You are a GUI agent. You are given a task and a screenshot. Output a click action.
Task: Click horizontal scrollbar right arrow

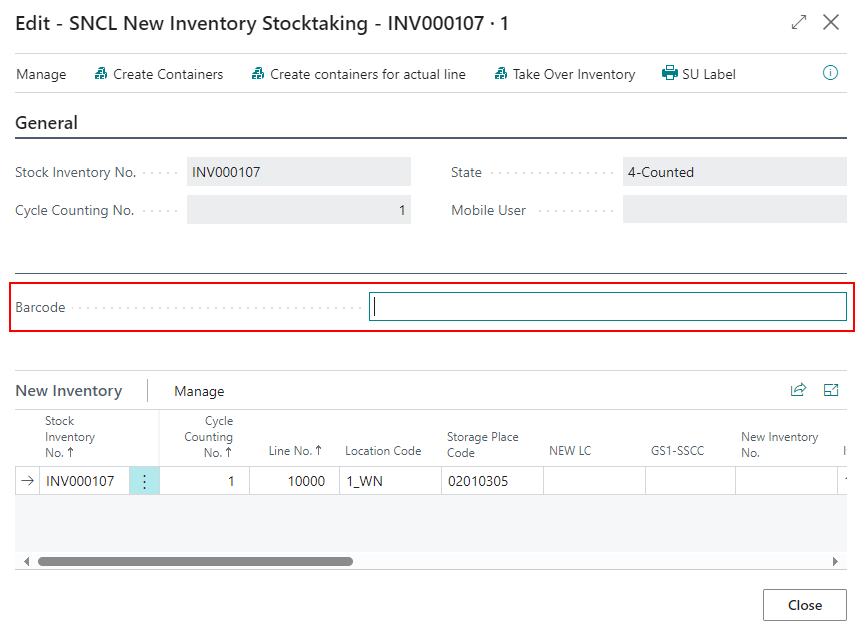(835, 562)
